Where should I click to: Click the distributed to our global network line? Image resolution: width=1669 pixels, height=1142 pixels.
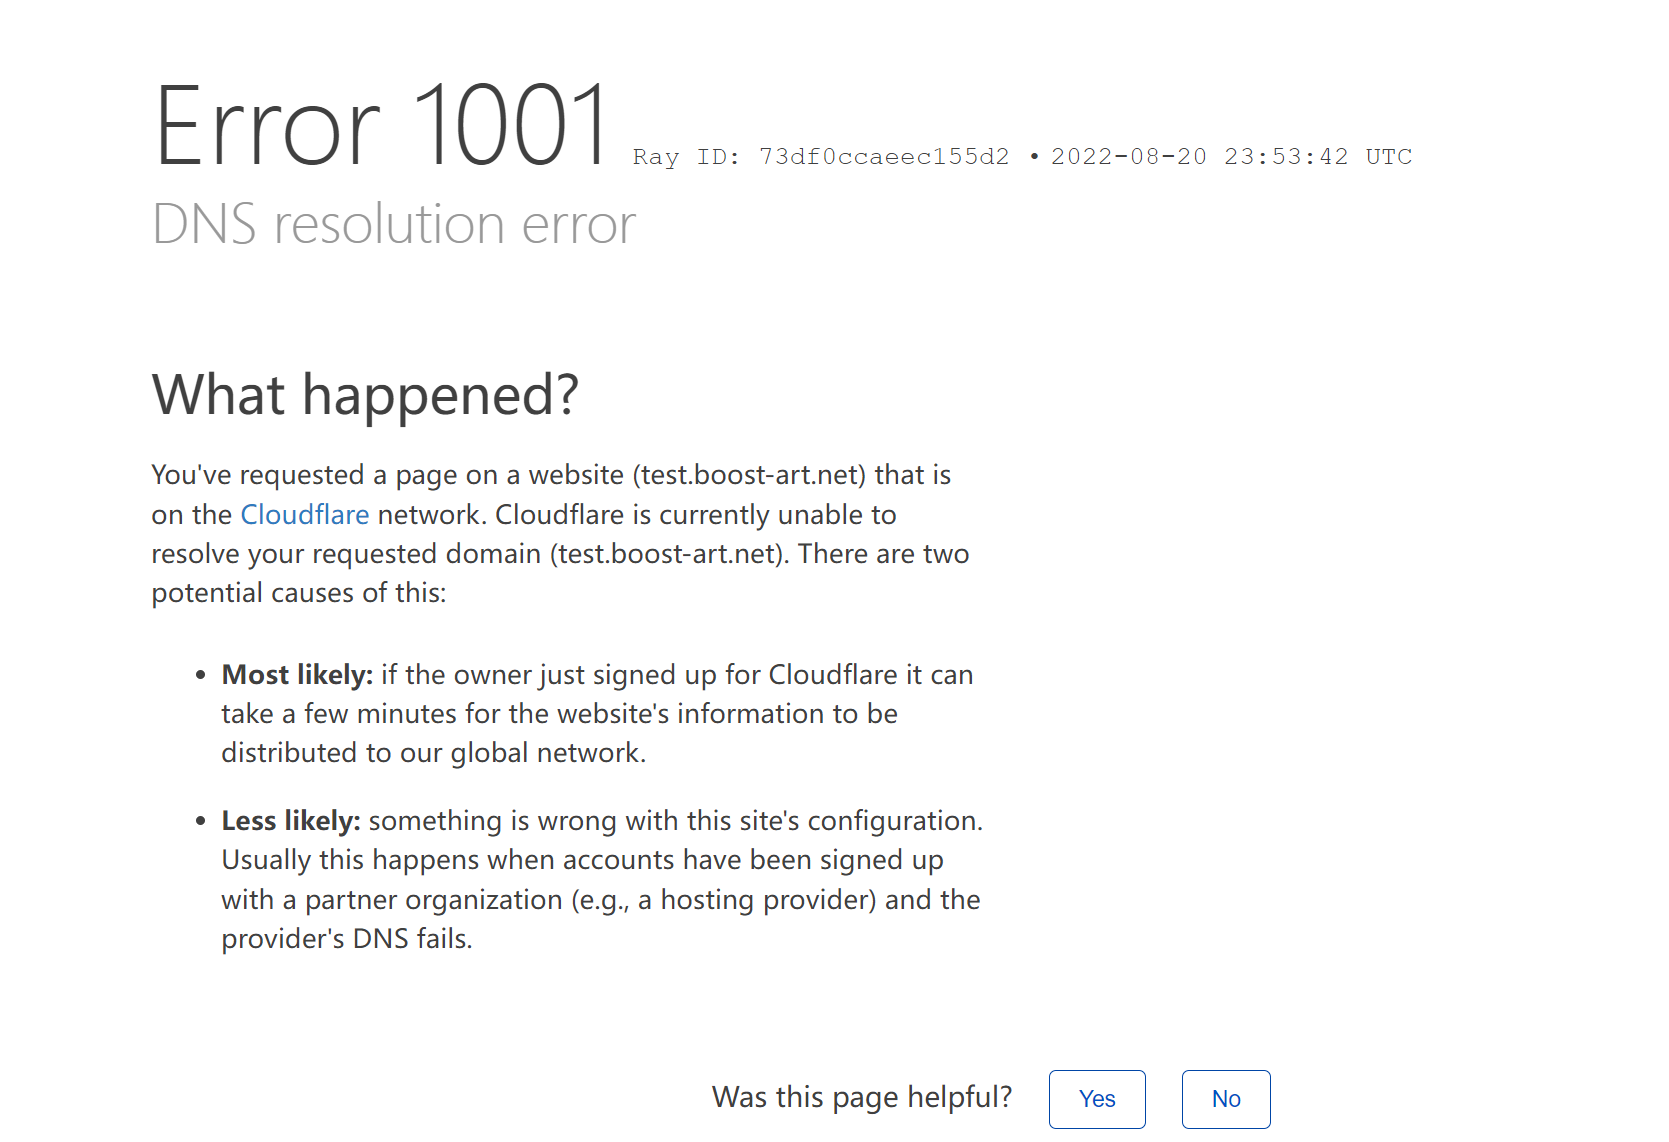point(434,753)
